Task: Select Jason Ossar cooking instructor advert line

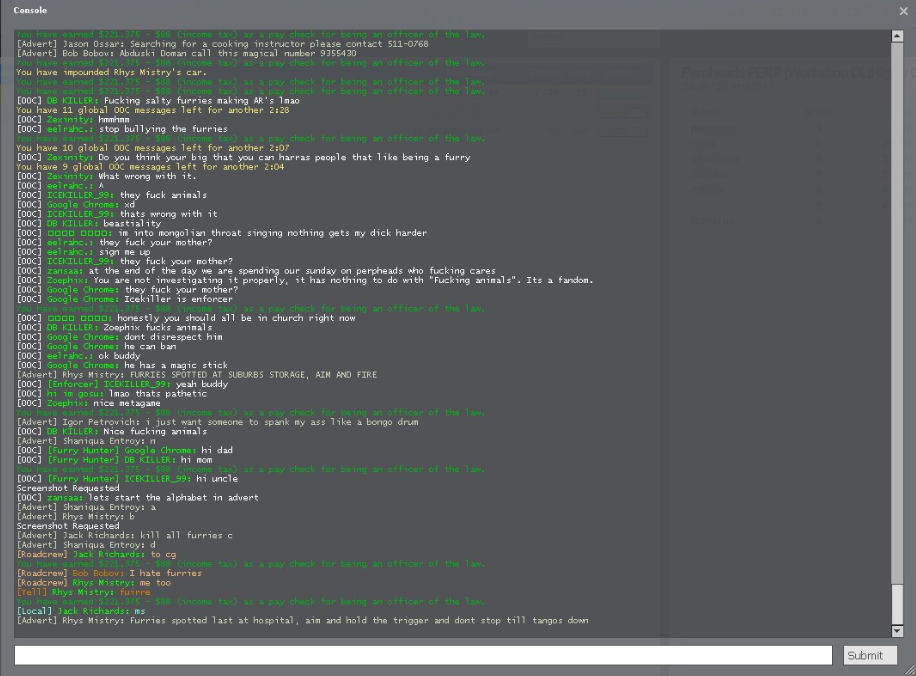Action: pyautogui.click(x=223, y=44)
